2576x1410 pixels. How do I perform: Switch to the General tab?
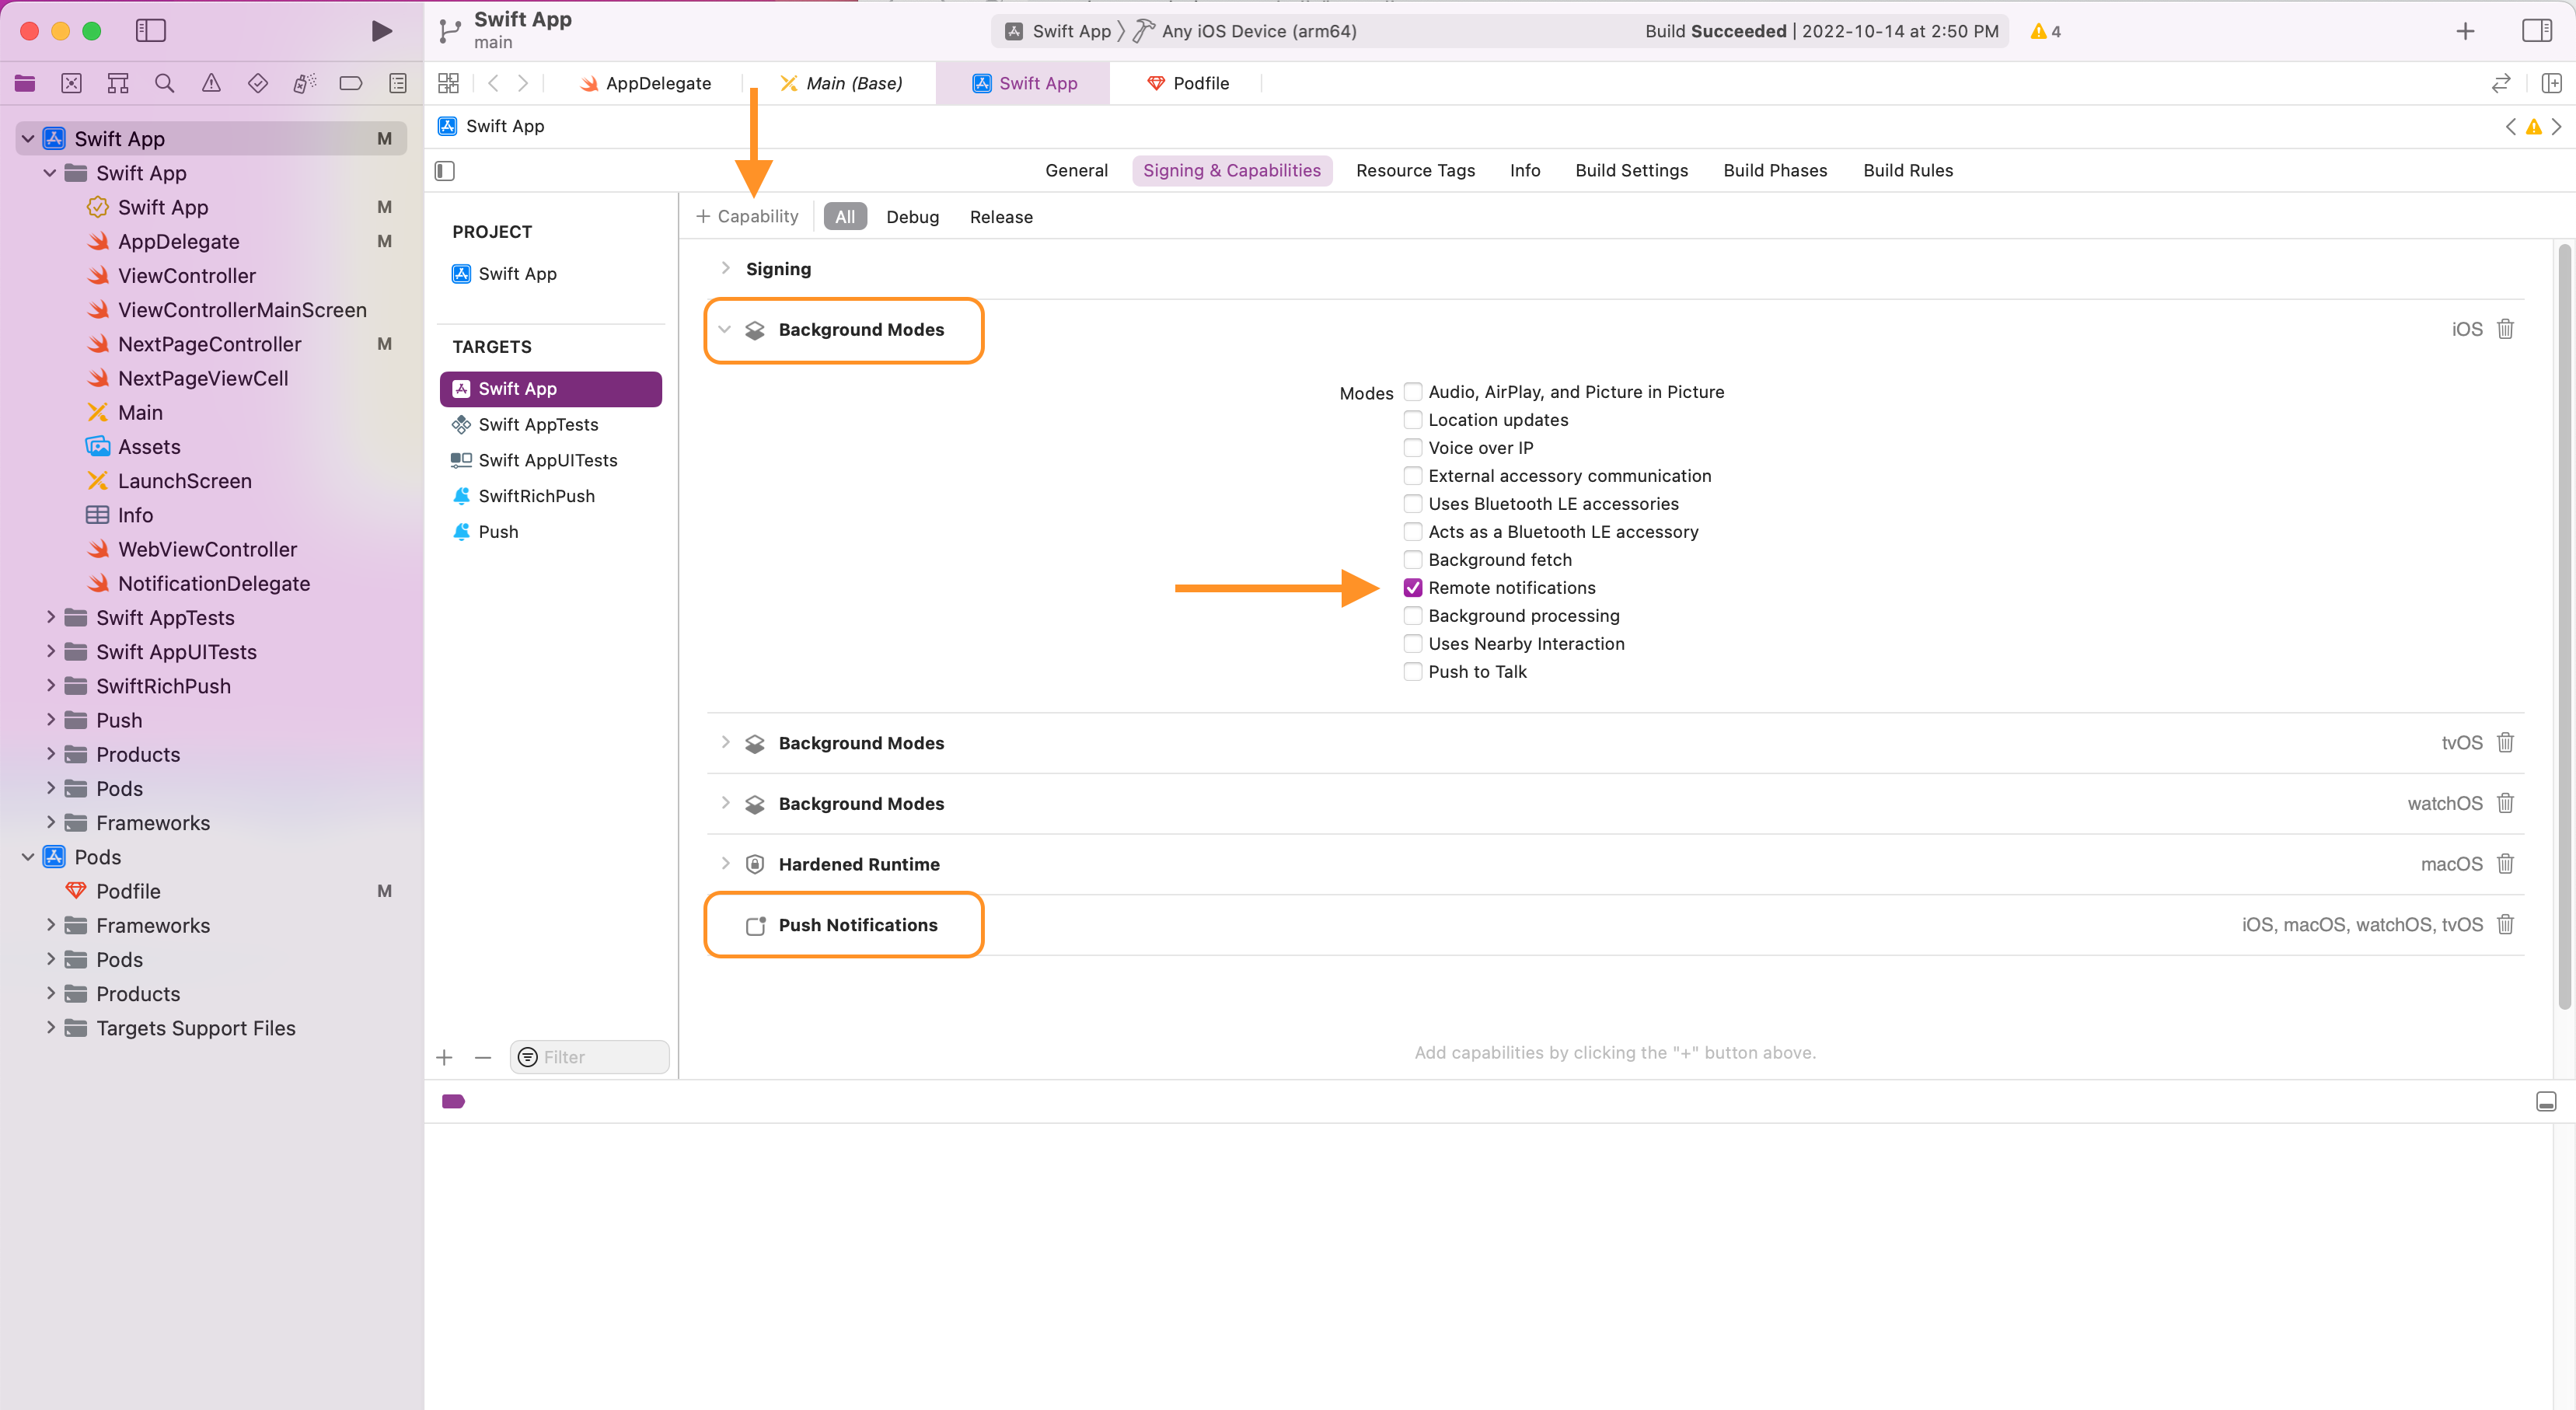point(1076,170)
